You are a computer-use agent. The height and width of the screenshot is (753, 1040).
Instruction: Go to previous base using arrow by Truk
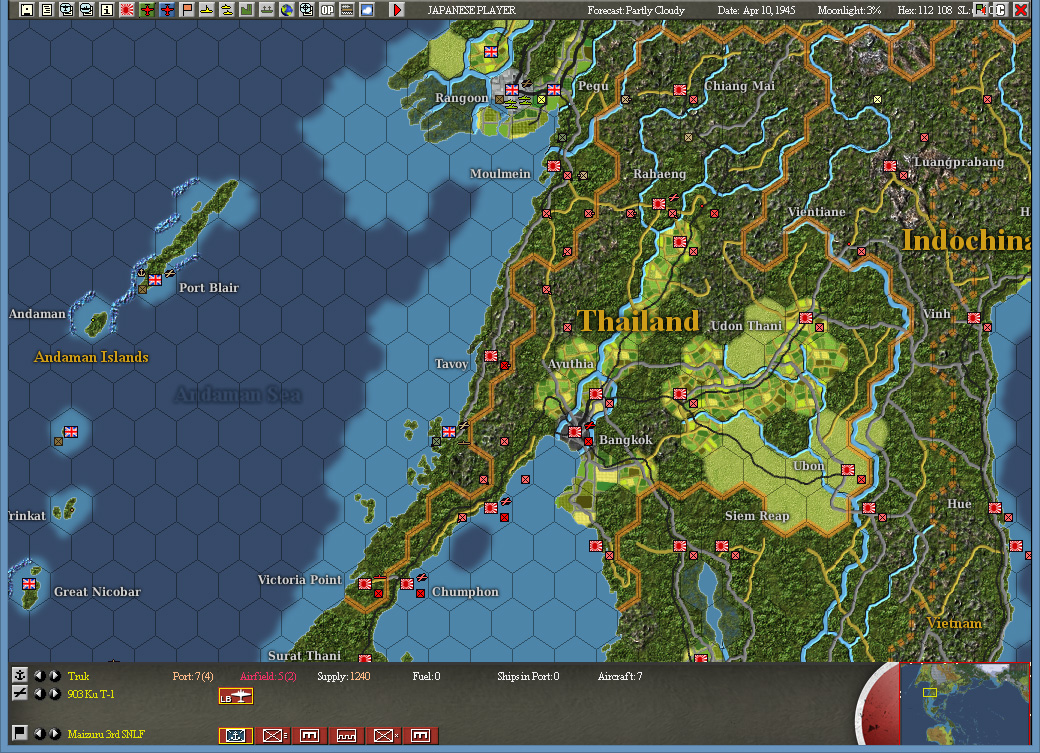click(x=40, y=675)
